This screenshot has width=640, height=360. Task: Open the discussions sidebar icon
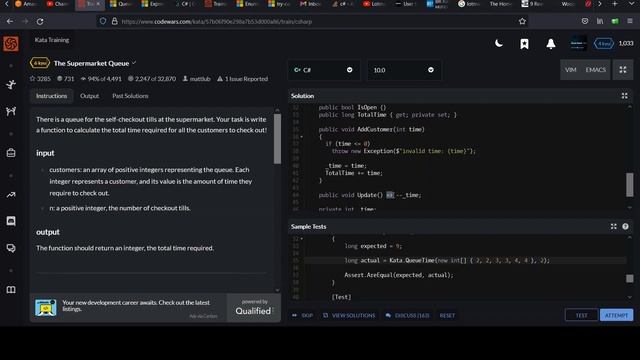[11, 248]
